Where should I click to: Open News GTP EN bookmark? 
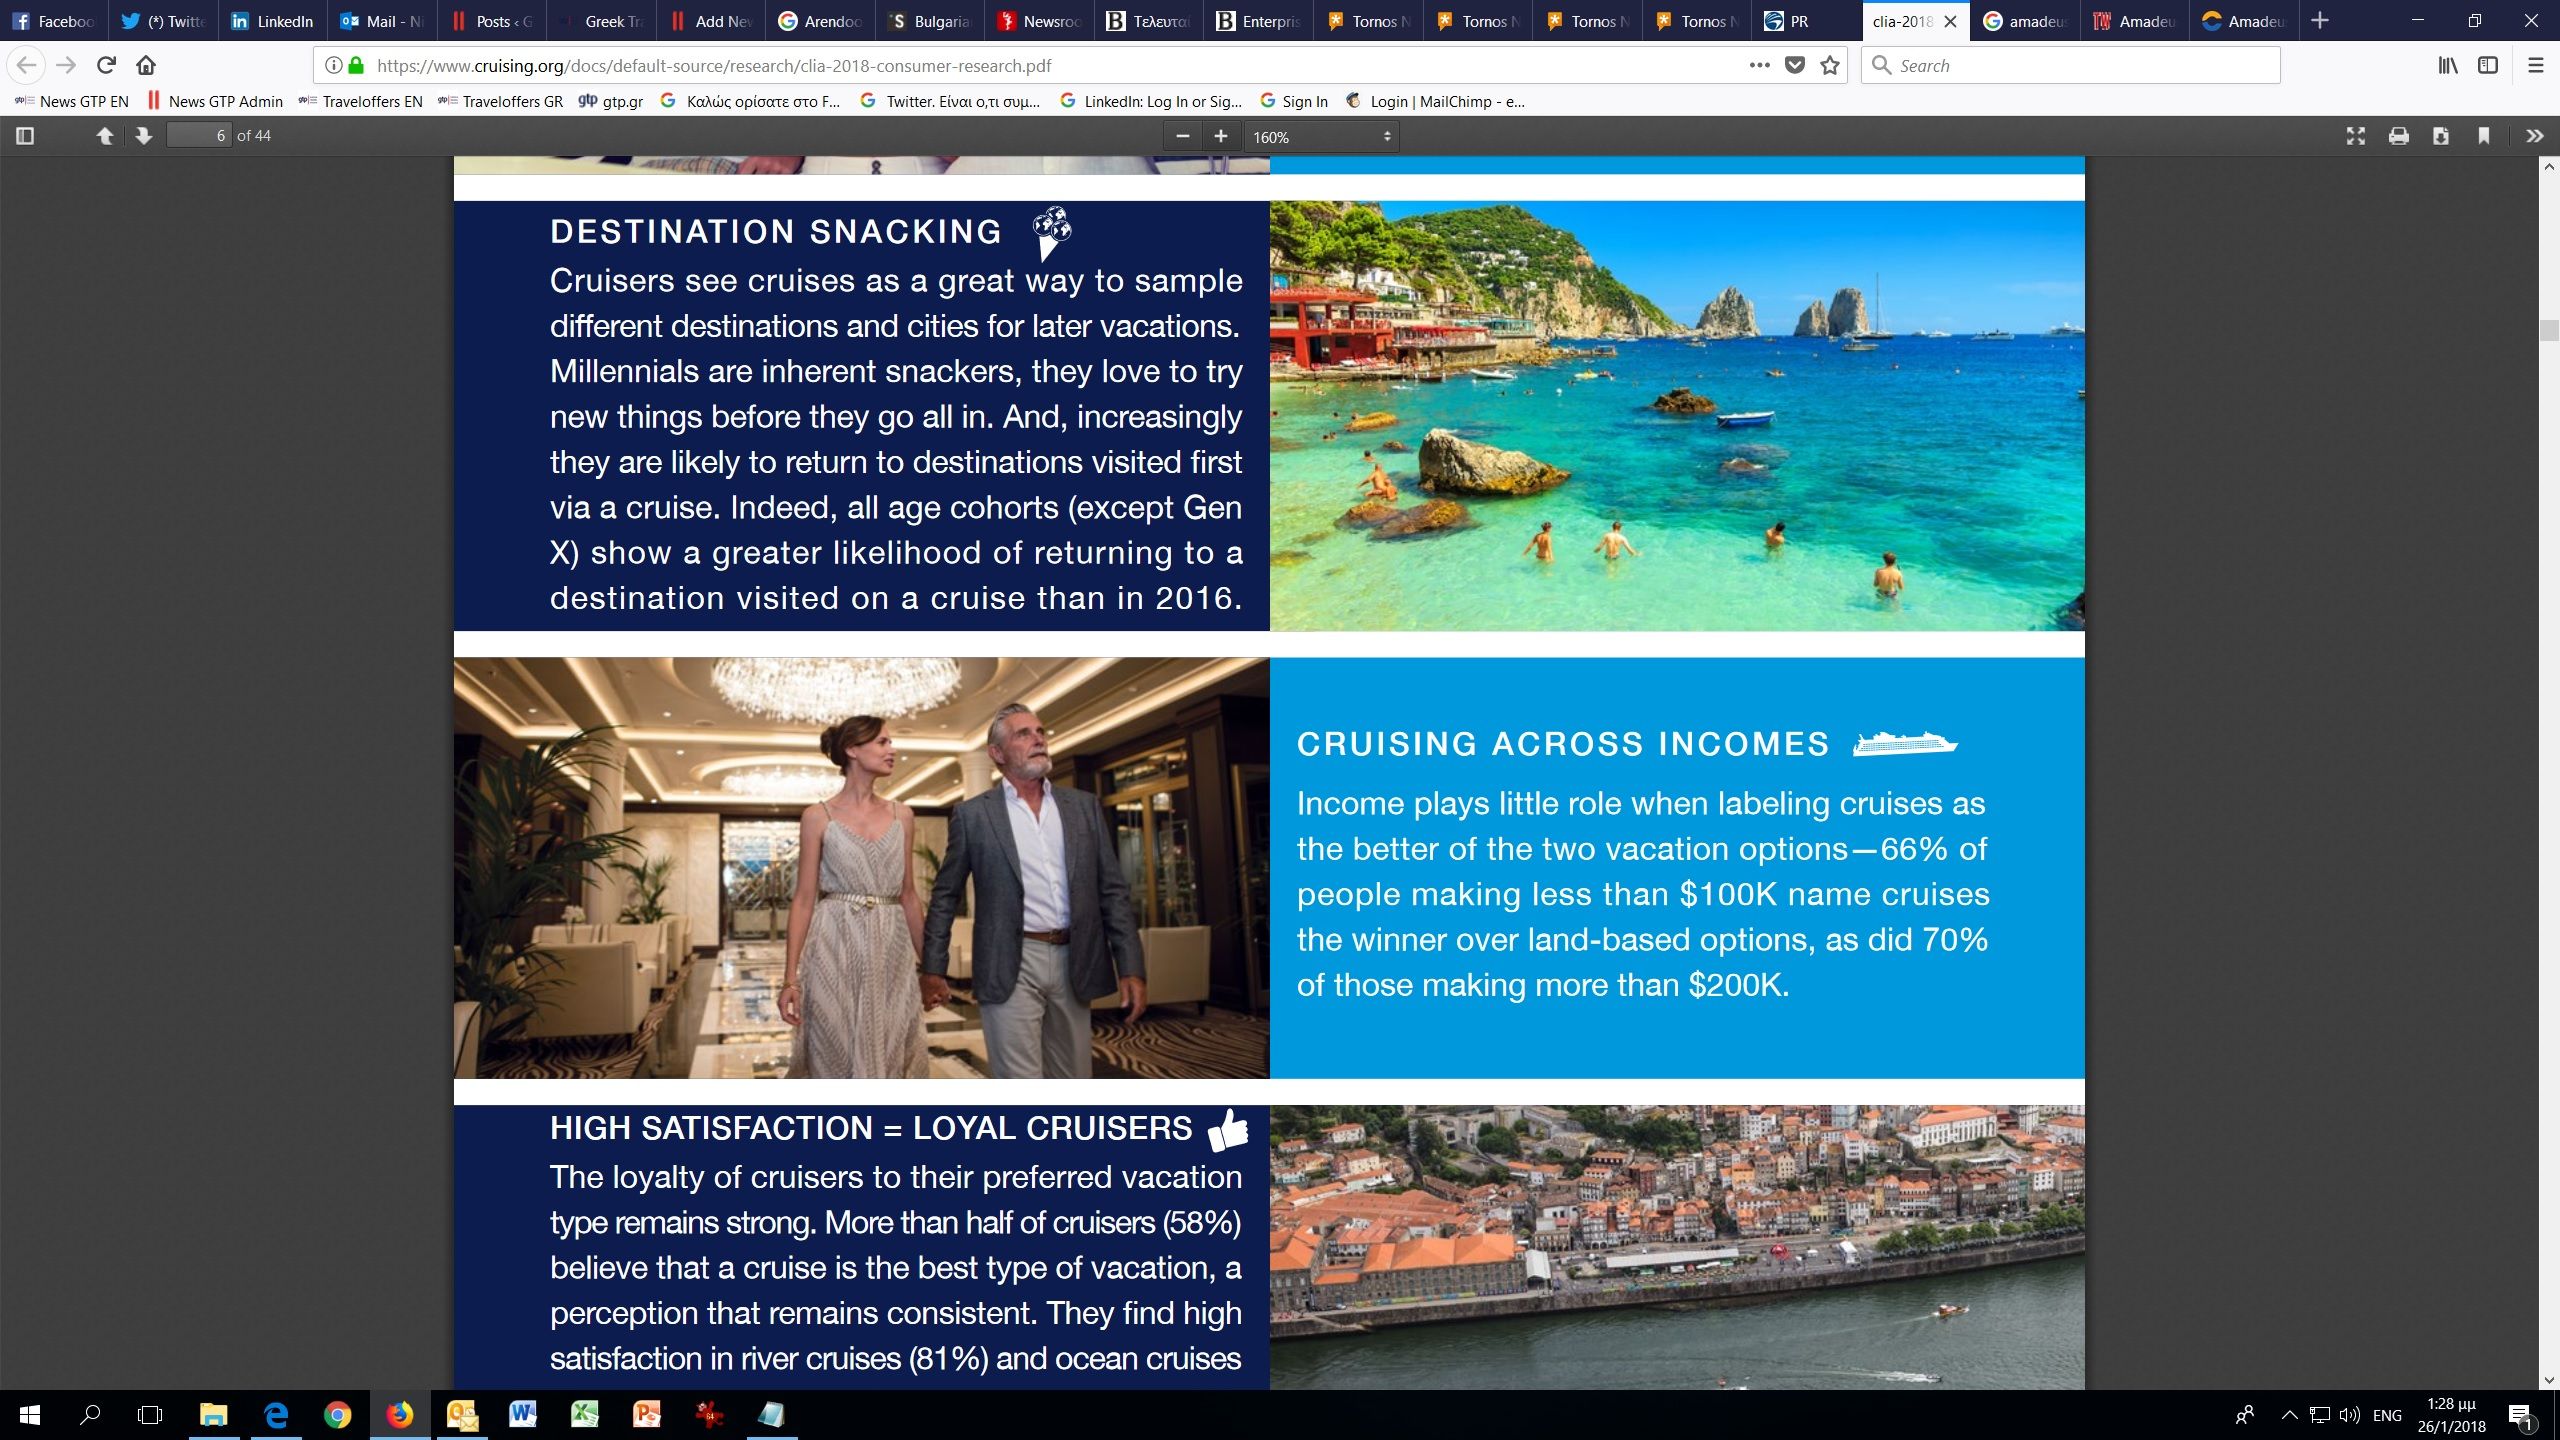(x=72, y=101)
